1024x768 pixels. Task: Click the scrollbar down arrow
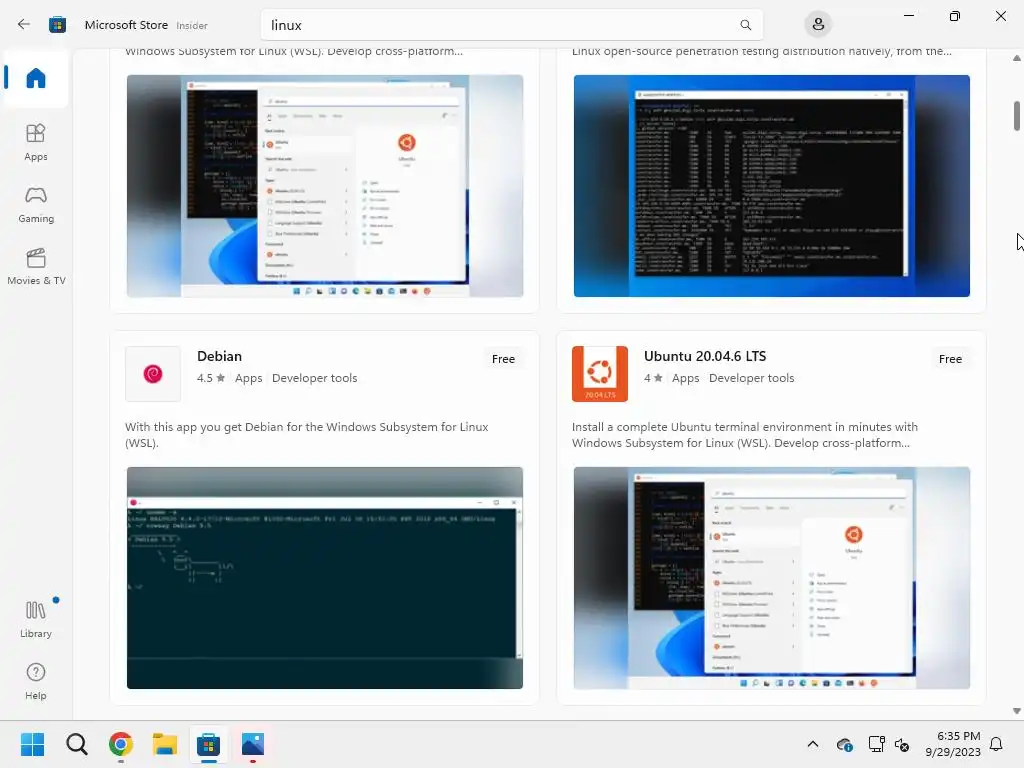click(1017, 711)
